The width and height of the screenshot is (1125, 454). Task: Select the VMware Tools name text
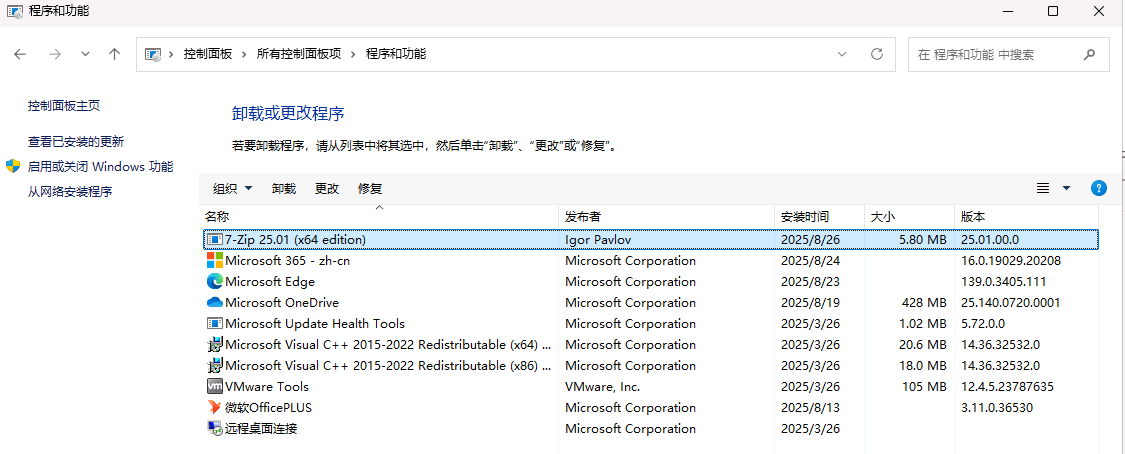pos(267,387)
